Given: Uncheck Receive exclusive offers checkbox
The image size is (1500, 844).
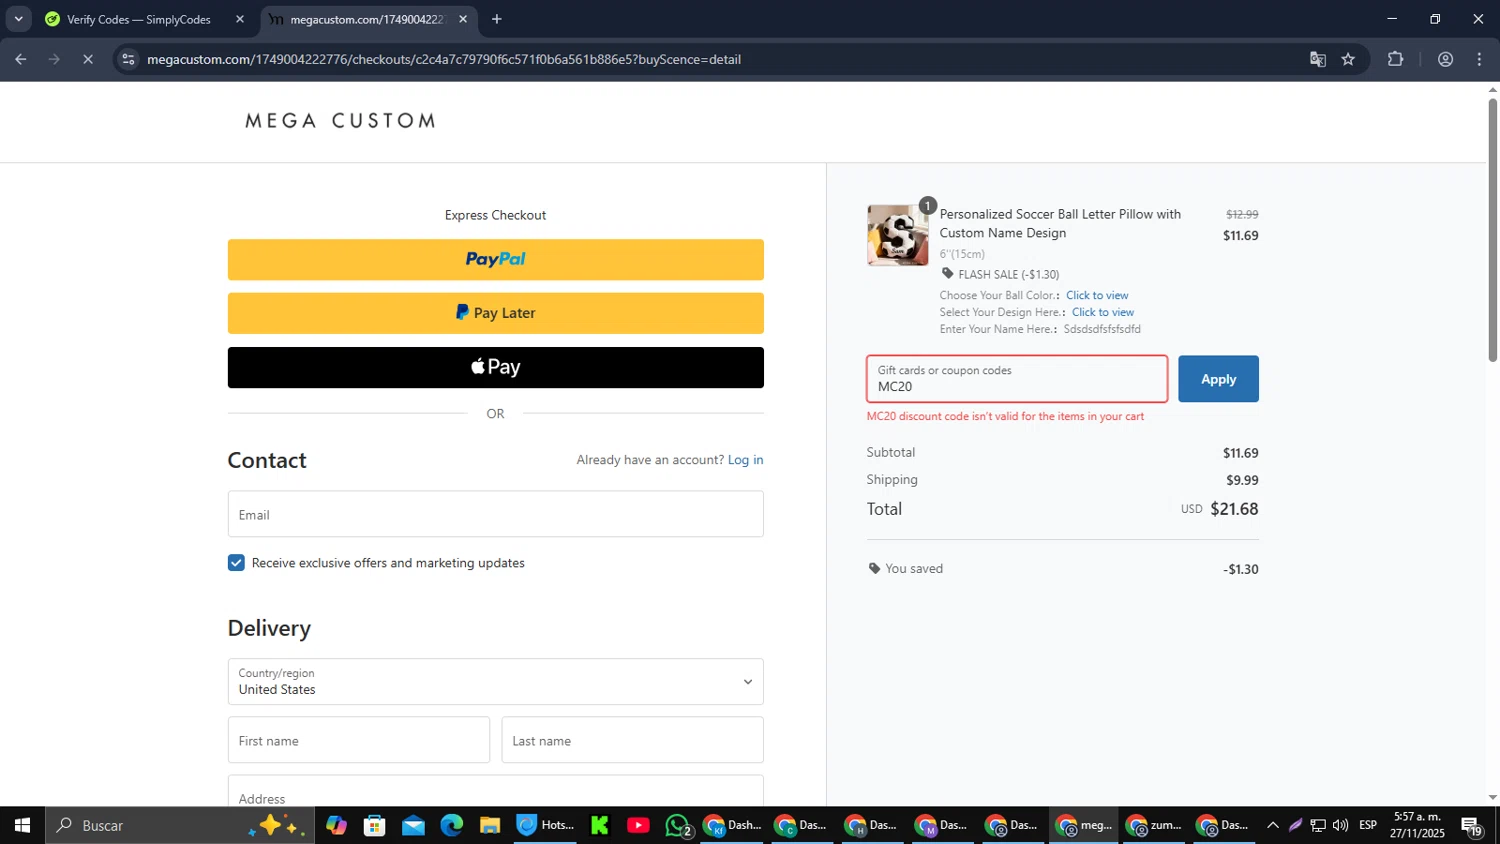Looking at the screenshot, I should (x=236, y=563).
